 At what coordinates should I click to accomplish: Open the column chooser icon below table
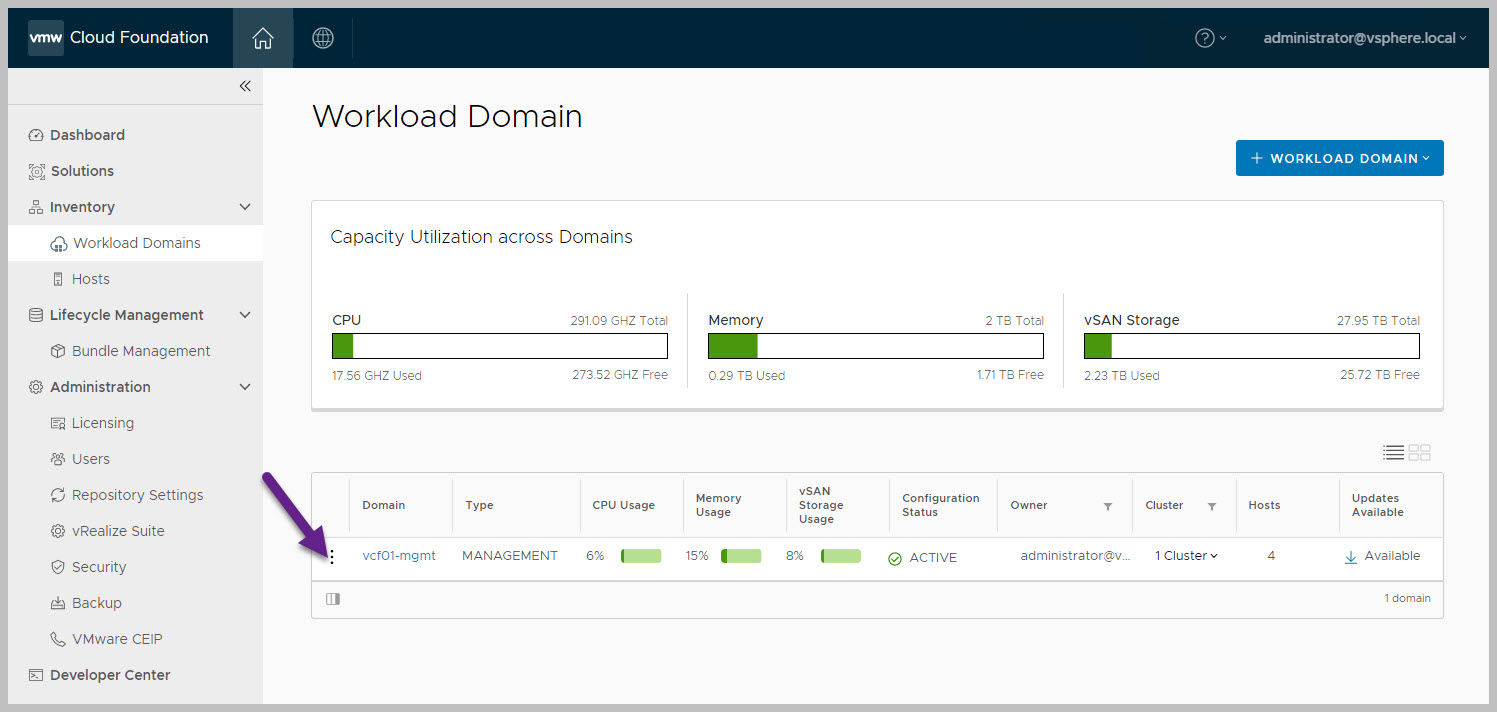(x=333, y=599)
